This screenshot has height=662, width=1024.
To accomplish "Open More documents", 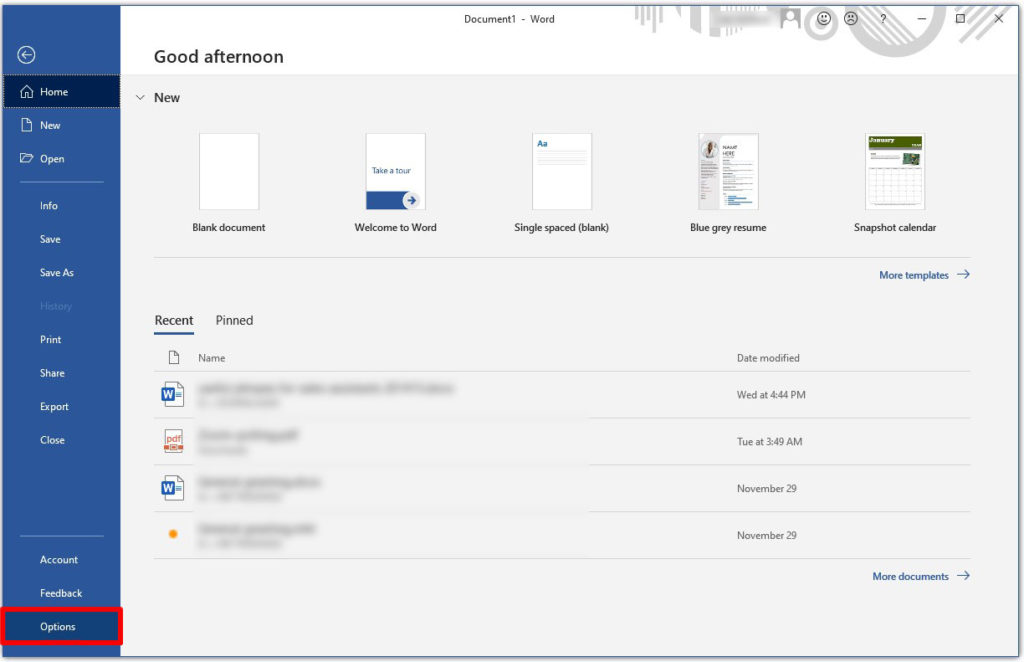I will coord(911,576).
